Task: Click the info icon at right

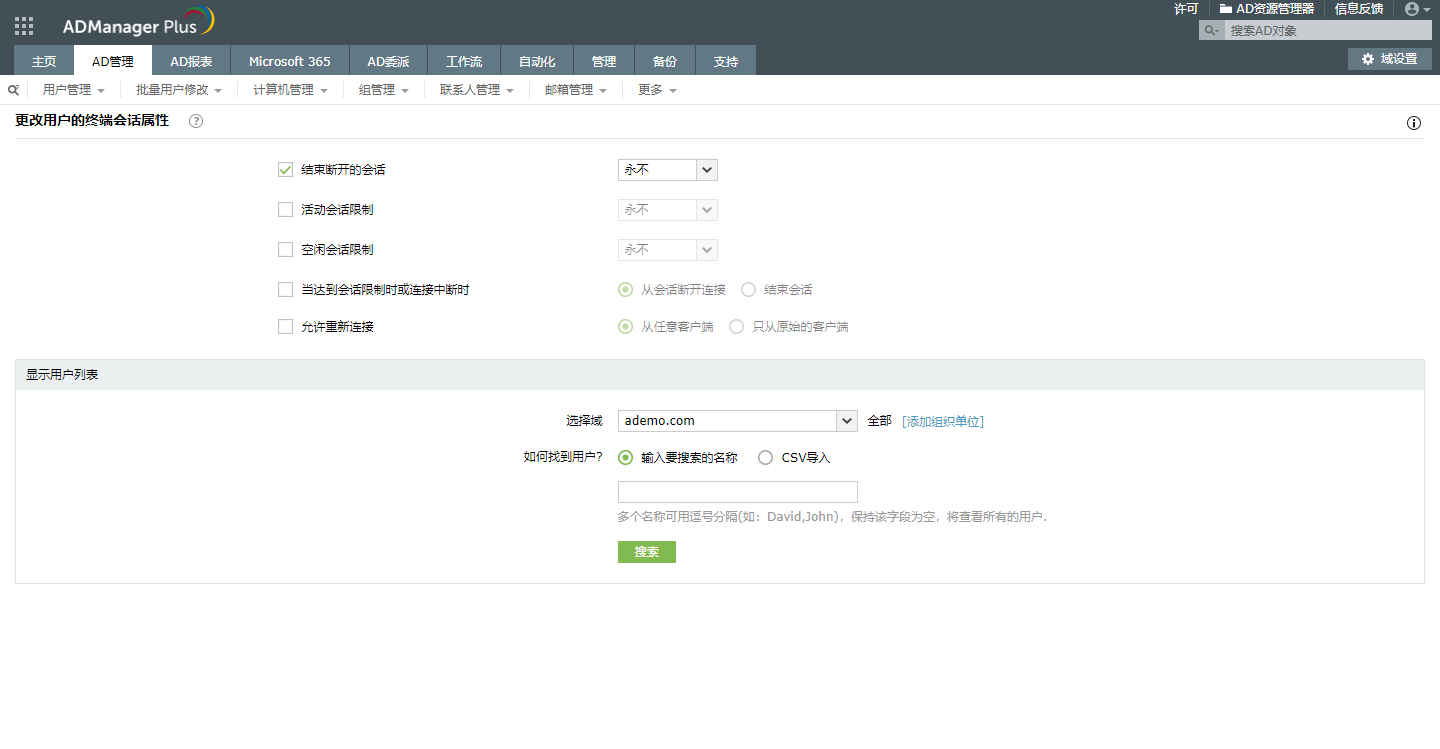Action: 1414,123
